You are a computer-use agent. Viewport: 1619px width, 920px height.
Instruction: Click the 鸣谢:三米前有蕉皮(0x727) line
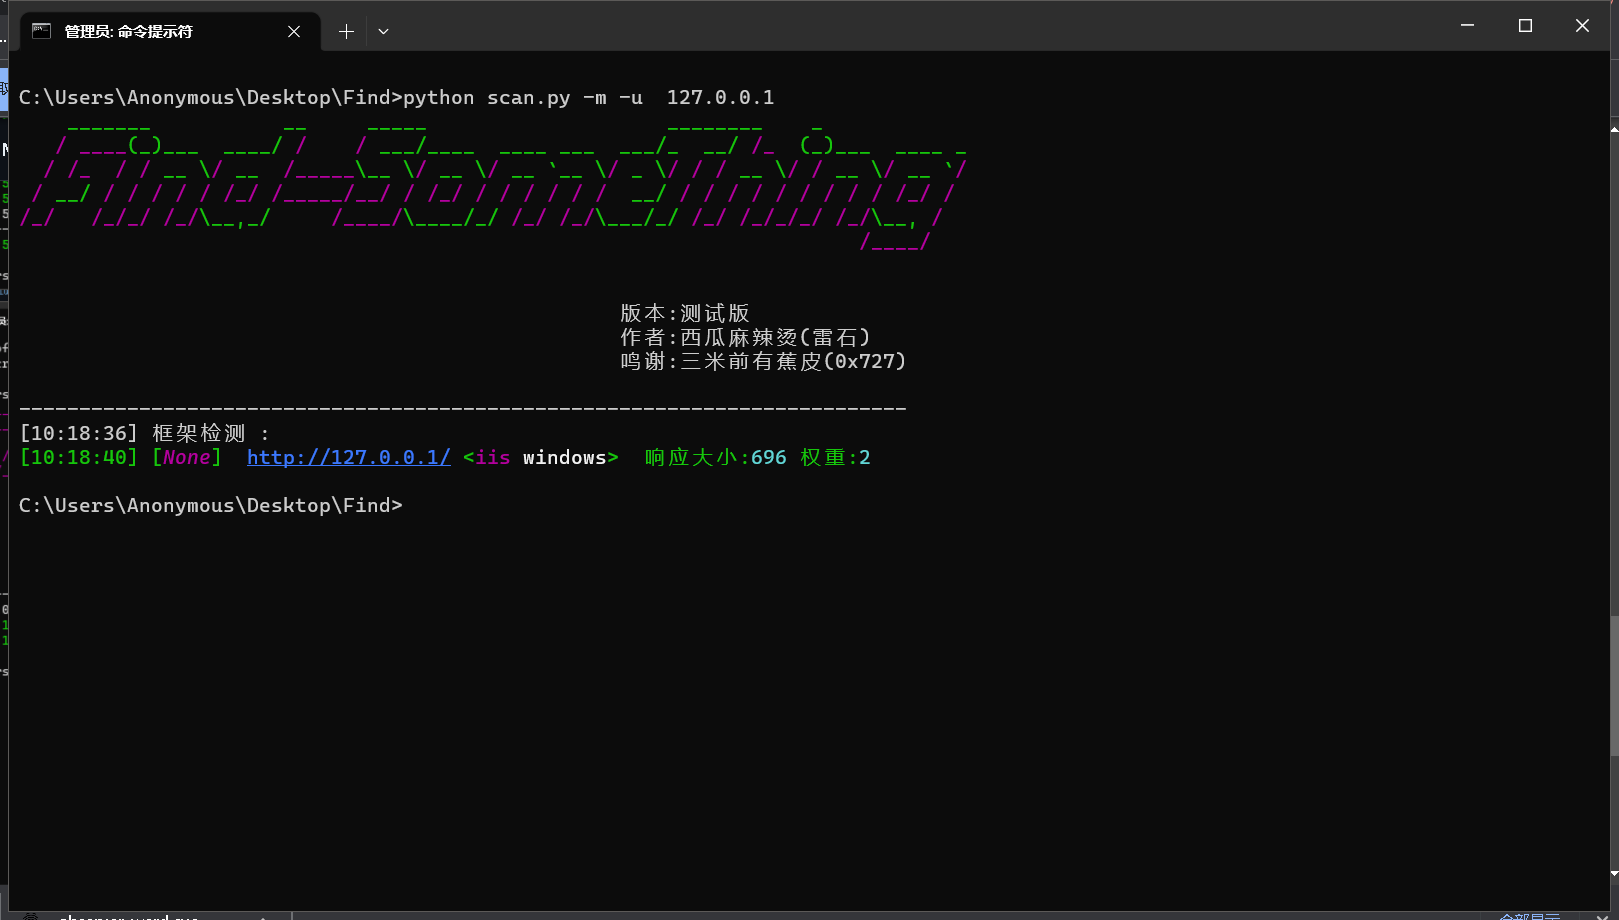coord(763,361)
